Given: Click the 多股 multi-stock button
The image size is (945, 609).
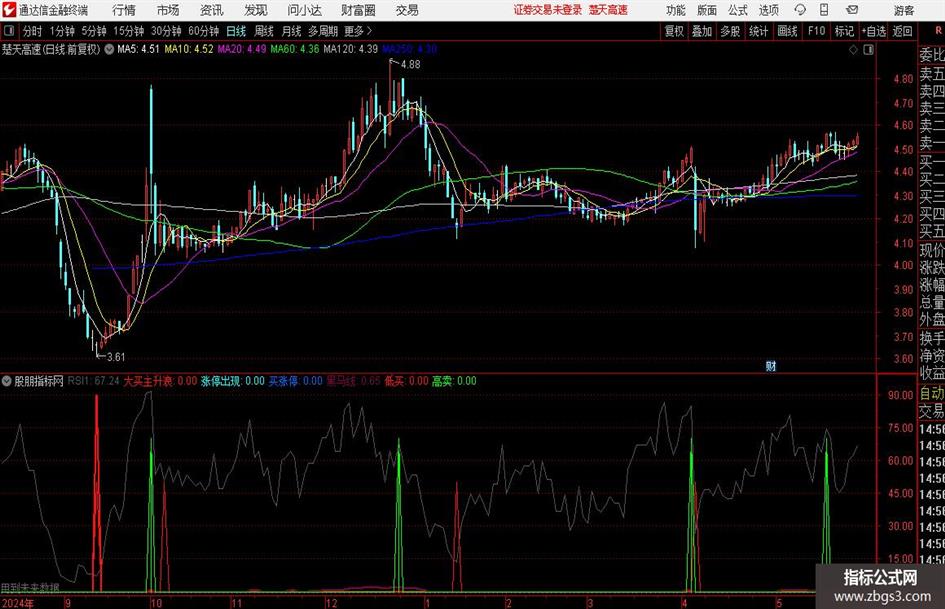Looking at the screenshot, I should (x=730, y=31).
